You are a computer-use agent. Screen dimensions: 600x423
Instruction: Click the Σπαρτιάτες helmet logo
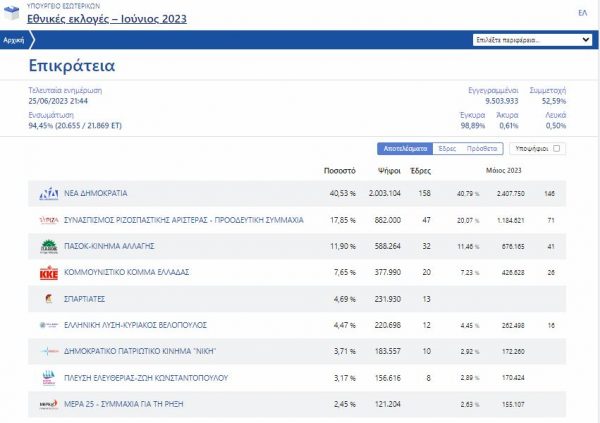click(x=49, y=299)
